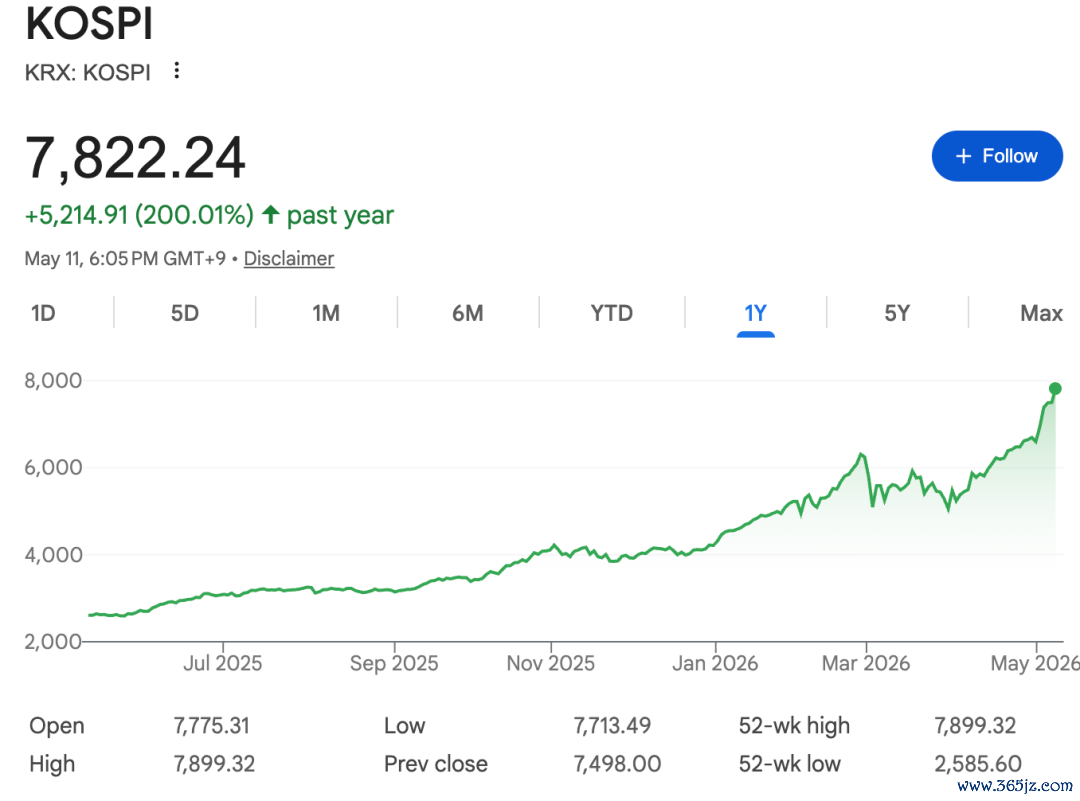Open the Disclaimer link
The width and height of the screenshot is (1080, 801).
click(289, 258)
